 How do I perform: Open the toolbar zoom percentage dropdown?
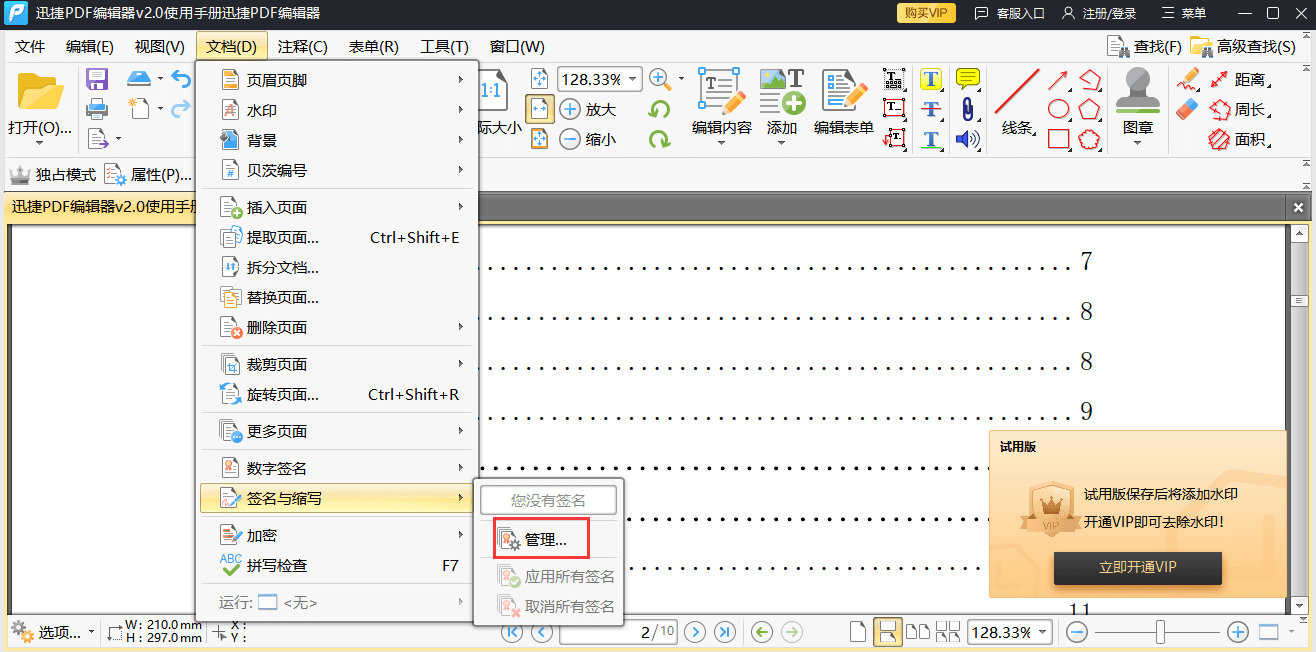633,79
